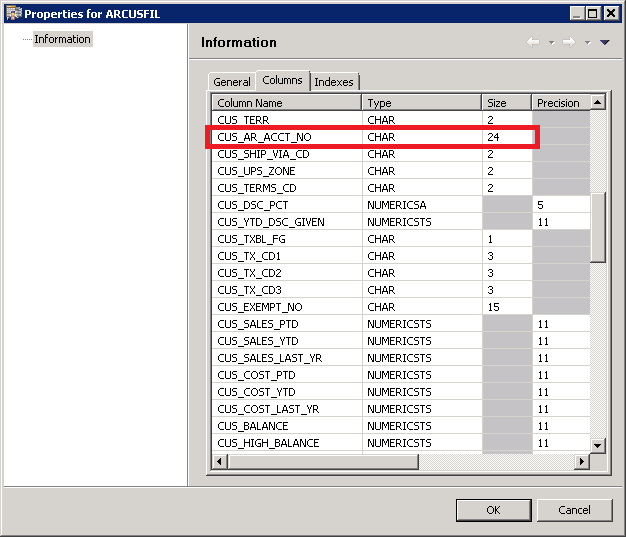626x537 pixels.
Task: Select the CUS_TX_CD3 row
Action: click(401, 290)
